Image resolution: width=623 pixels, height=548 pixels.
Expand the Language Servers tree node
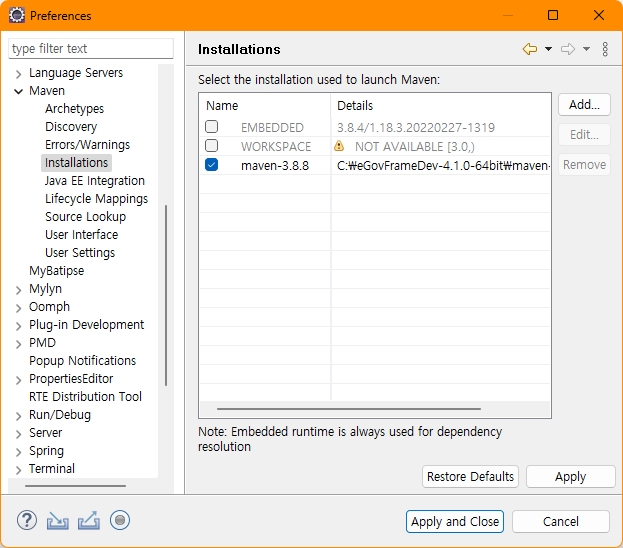[x=18, y=74]
